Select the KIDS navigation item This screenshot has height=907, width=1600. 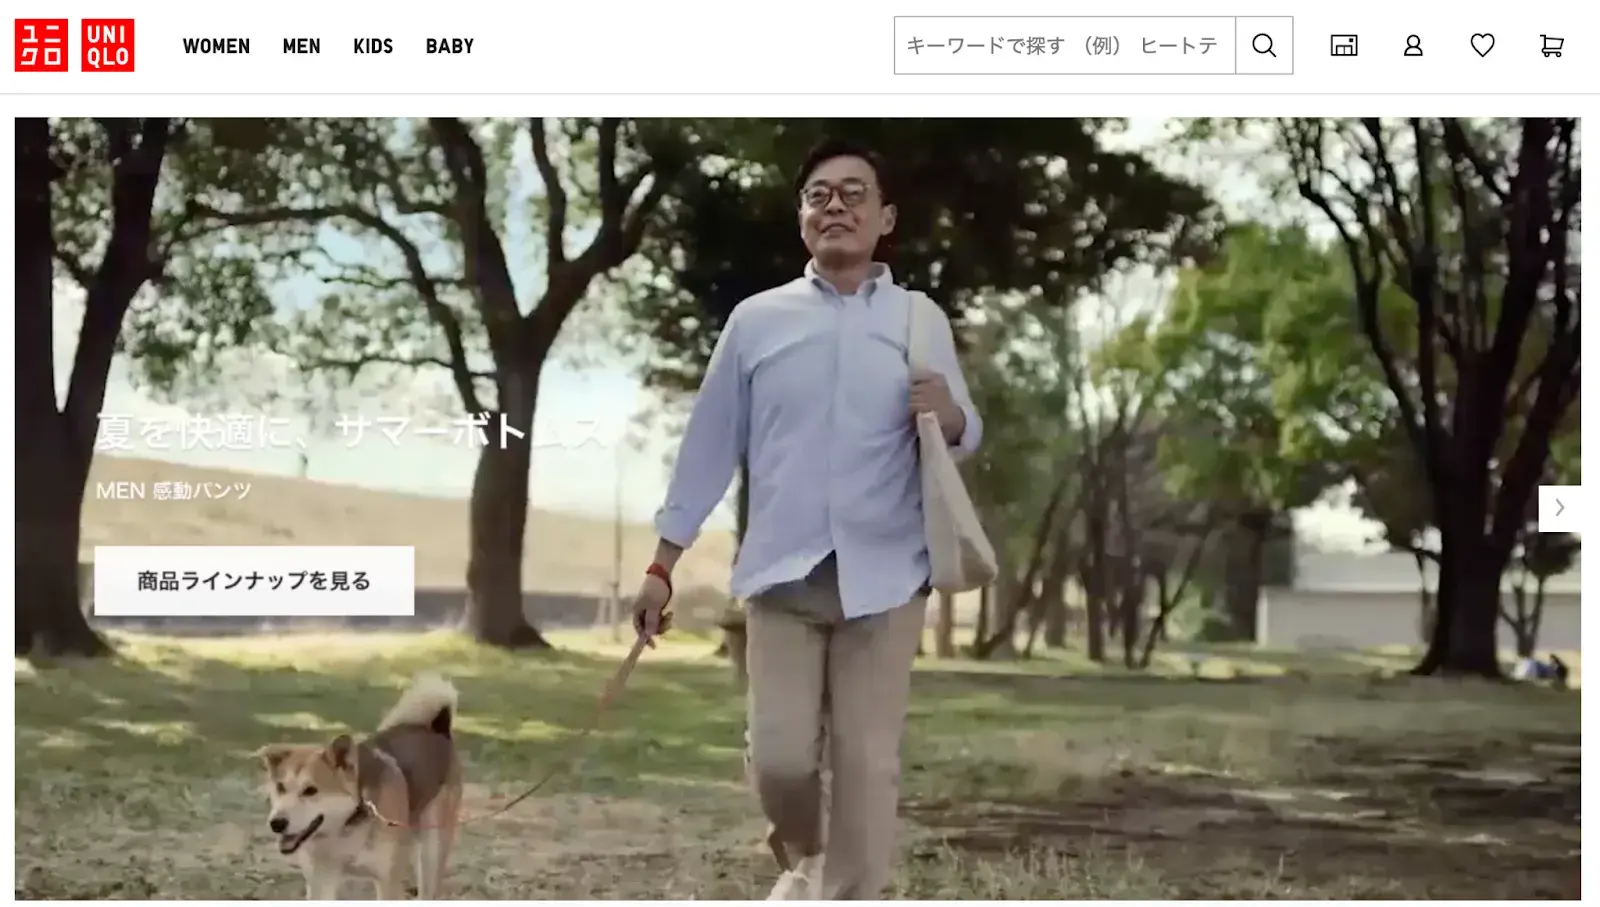[x=373, y=46]
